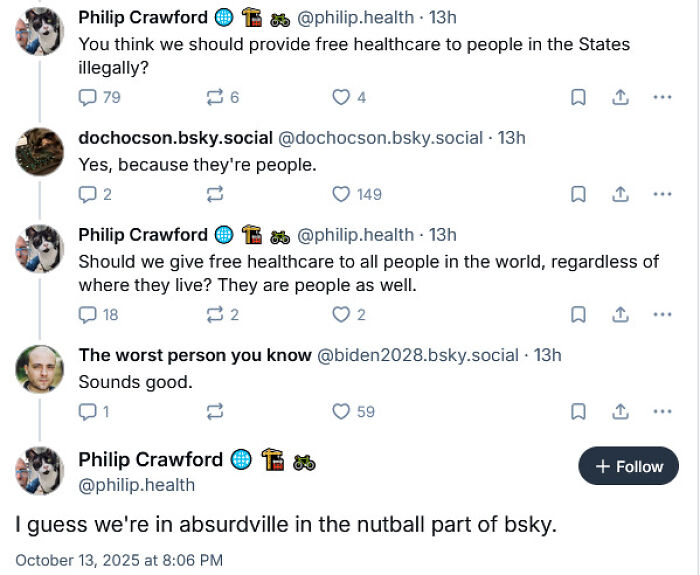The image size is (700, 575).
Task: Open more options on first Philip Crawford post
Action: (x=661, y=97)
